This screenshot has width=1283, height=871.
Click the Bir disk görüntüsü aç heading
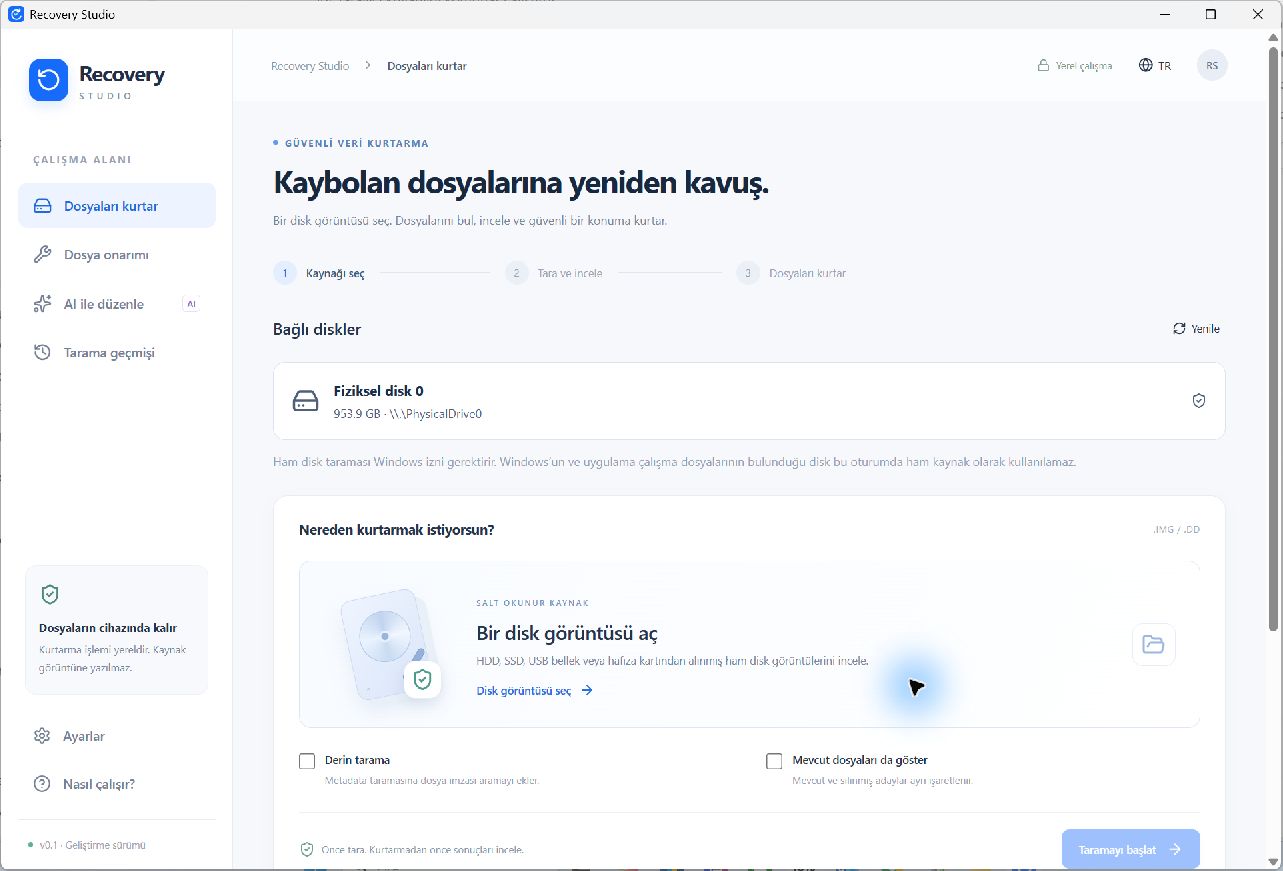[567, 634]
